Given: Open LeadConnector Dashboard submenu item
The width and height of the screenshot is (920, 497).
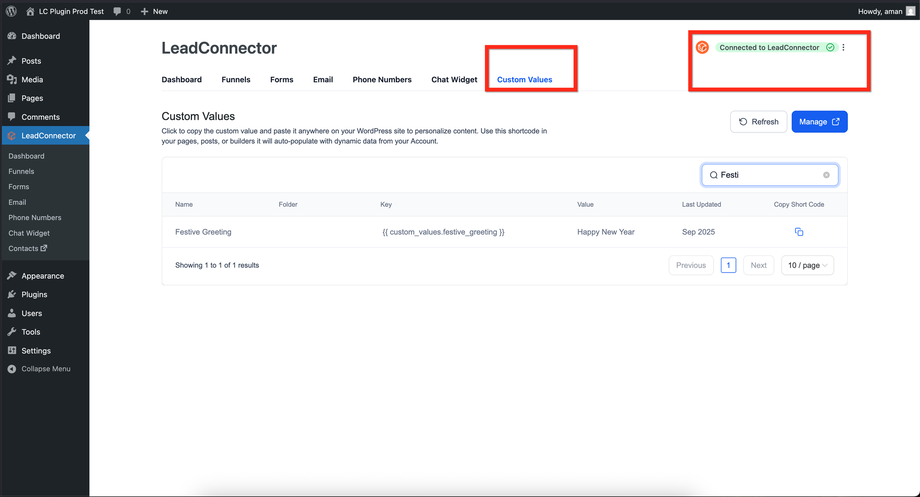Looking at the screenshot, I should (26, 156).
